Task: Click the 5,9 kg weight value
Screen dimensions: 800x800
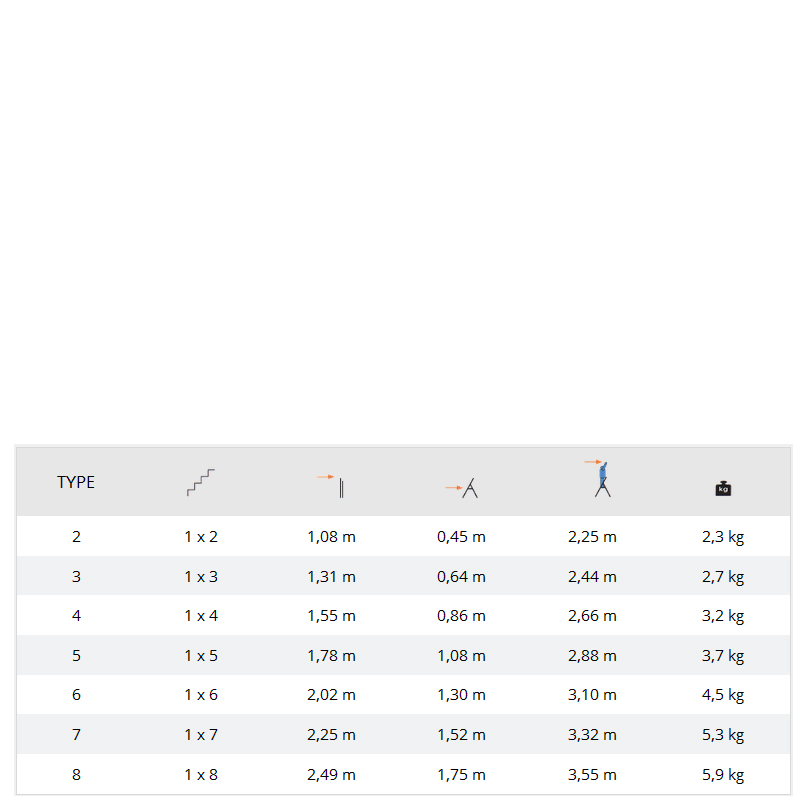Action: (x=723, y=774)
